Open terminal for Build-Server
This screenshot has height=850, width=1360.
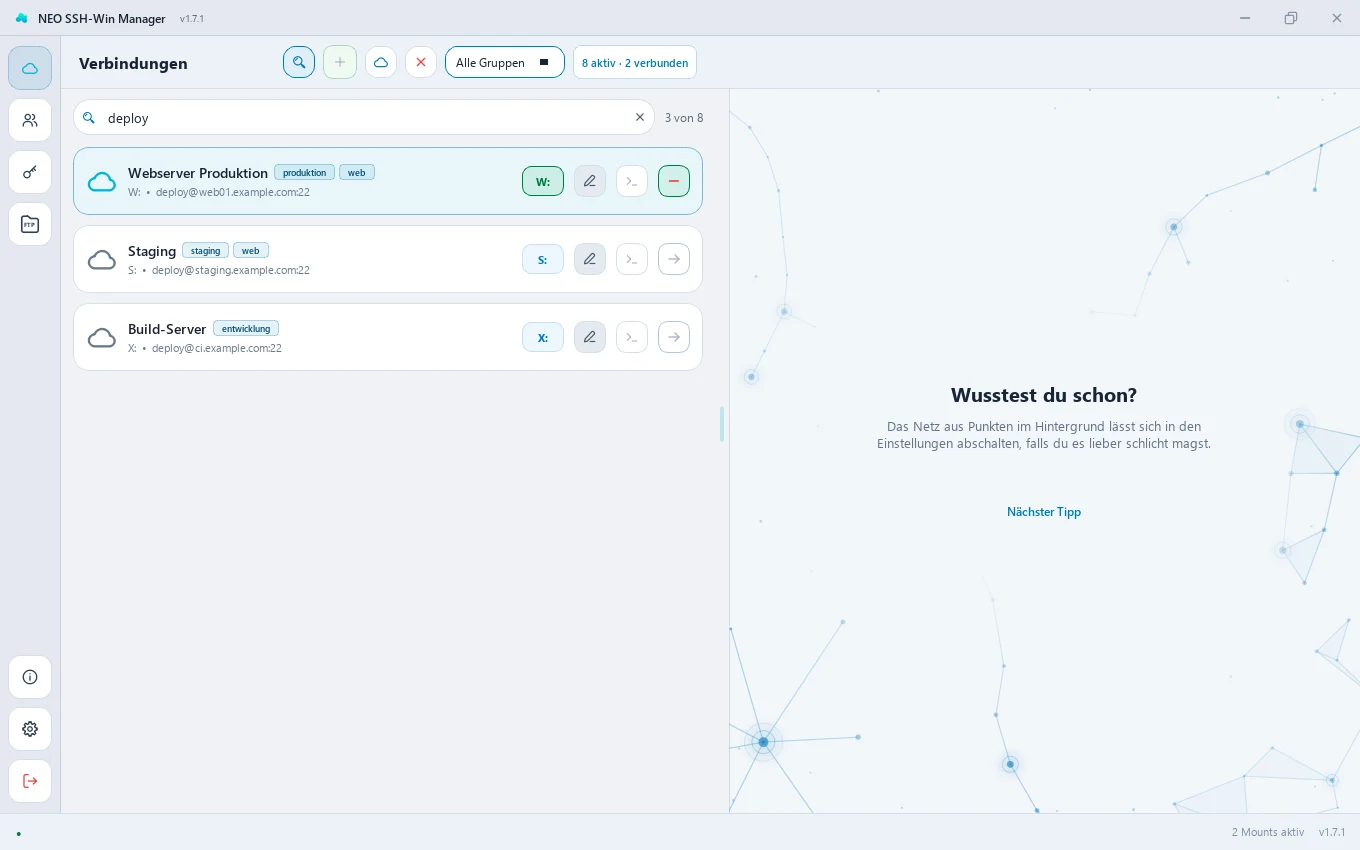(x=632, y=337)
